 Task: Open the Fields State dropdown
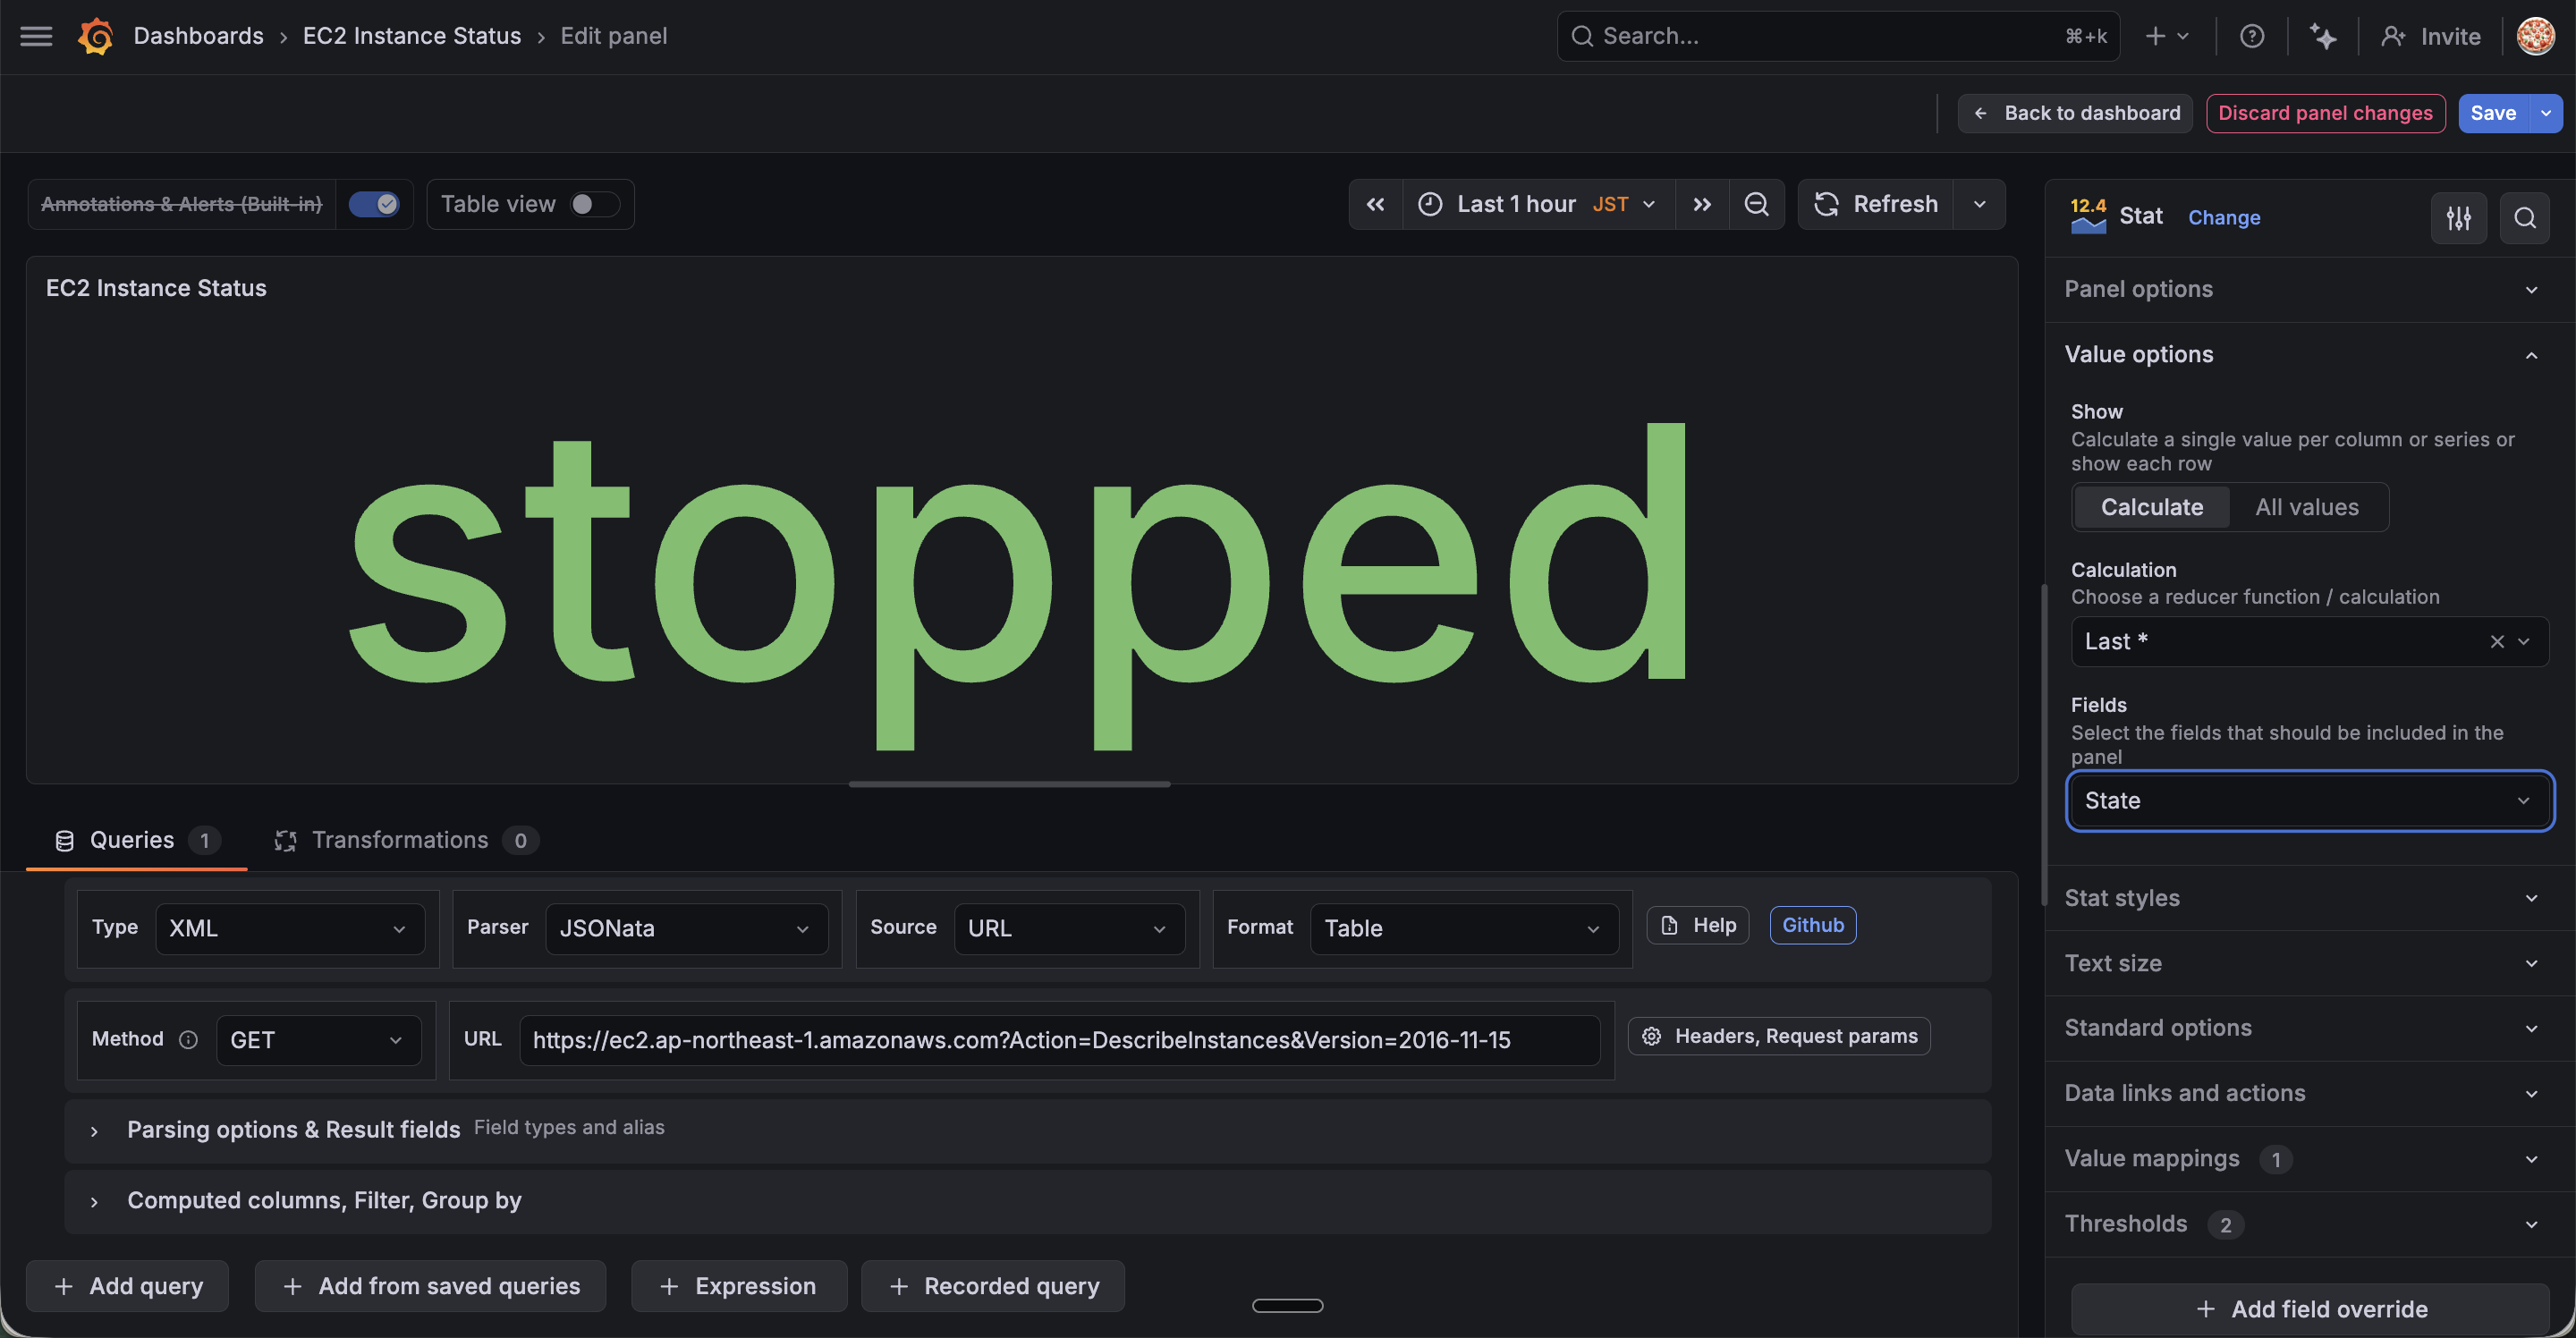pyautogui.click(x=2309, y=800)
